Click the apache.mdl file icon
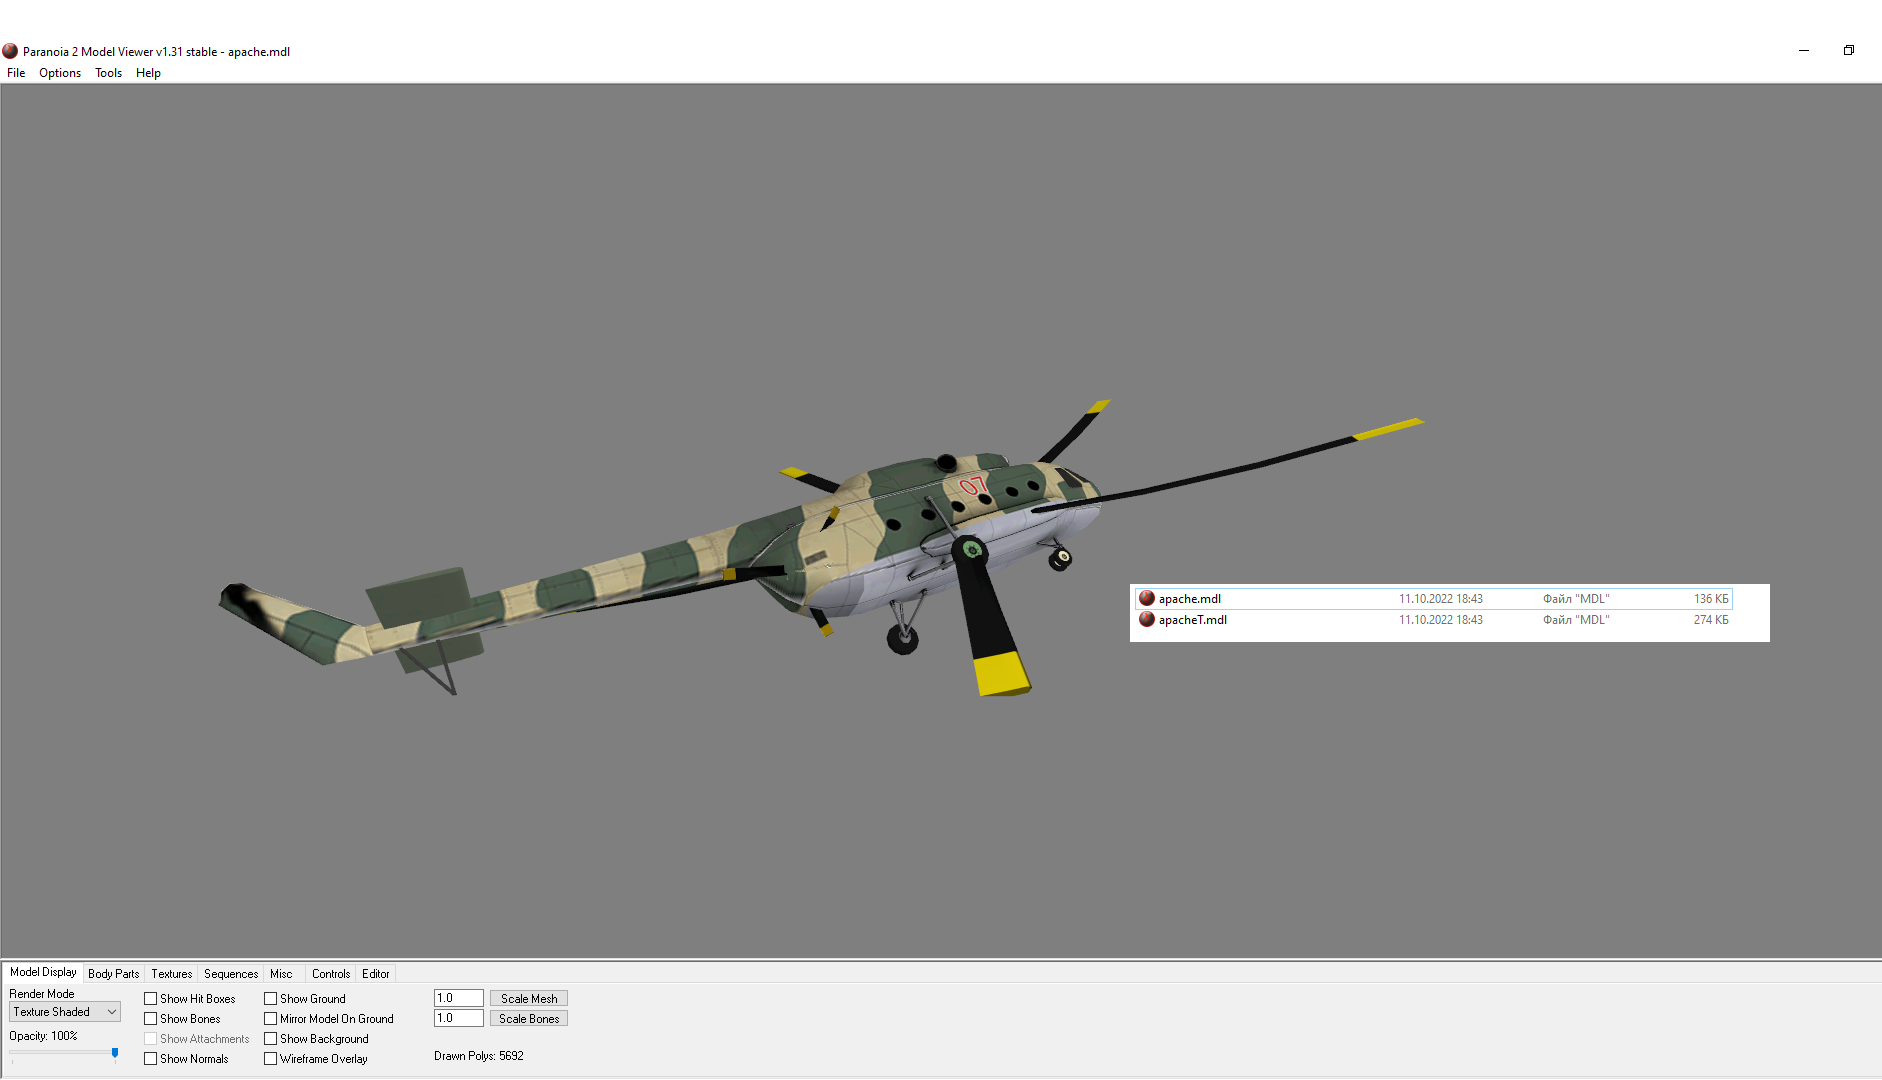 point(1147,599)
